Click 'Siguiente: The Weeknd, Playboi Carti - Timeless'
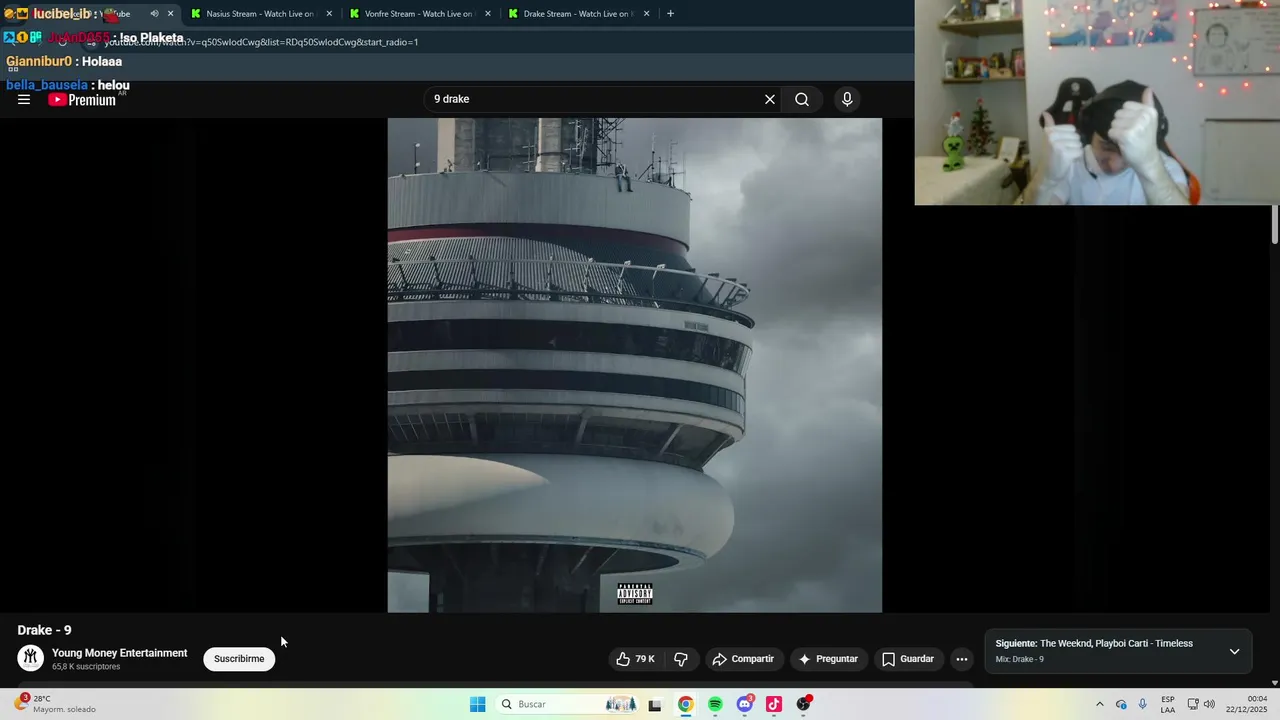Screen dimensions: 1280x720 tap(1094, 643)
